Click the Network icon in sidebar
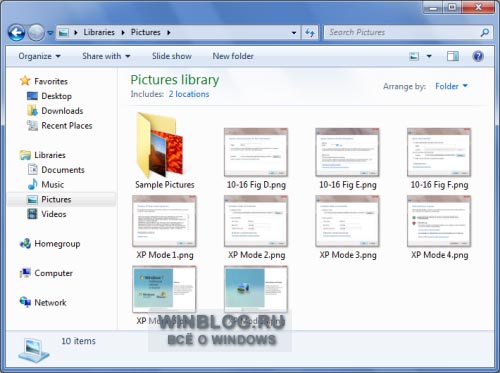Image resolution: width=500 pixels, height=373 pixels. tap(25, 302)
